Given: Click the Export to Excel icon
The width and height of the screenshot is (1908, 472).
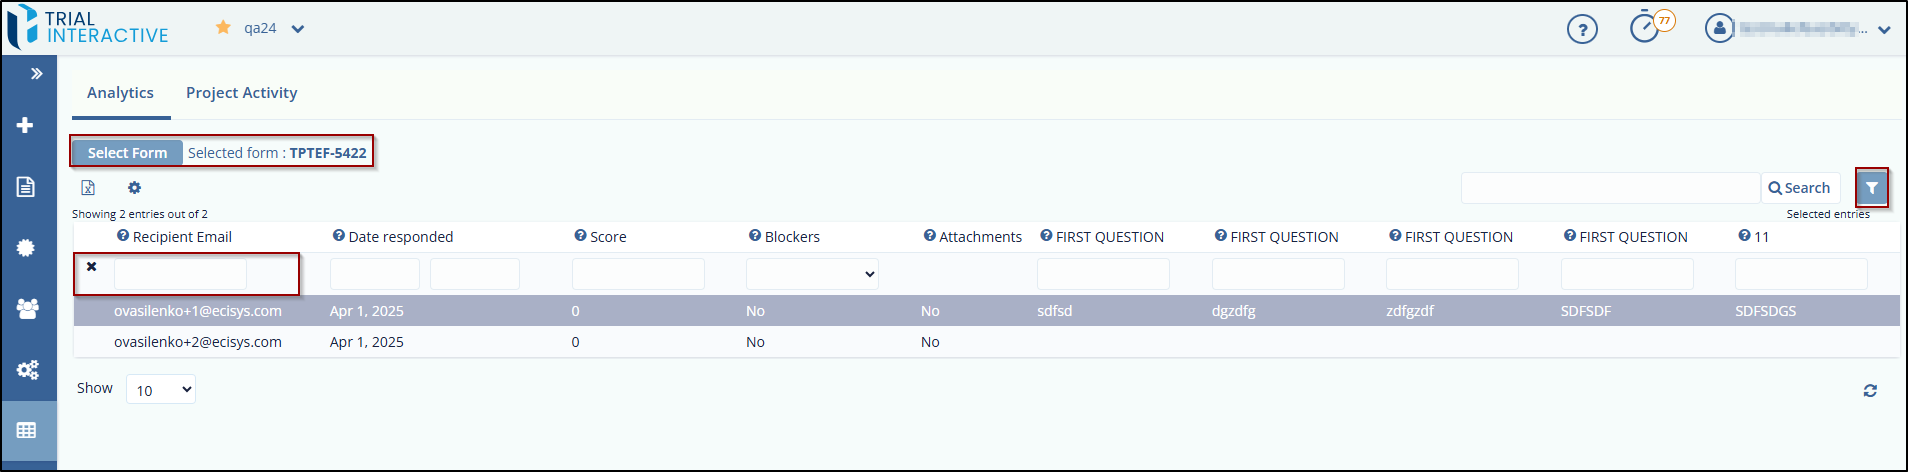Looking at the screenshot, I should pyautogui.click(x=88, y=188).
